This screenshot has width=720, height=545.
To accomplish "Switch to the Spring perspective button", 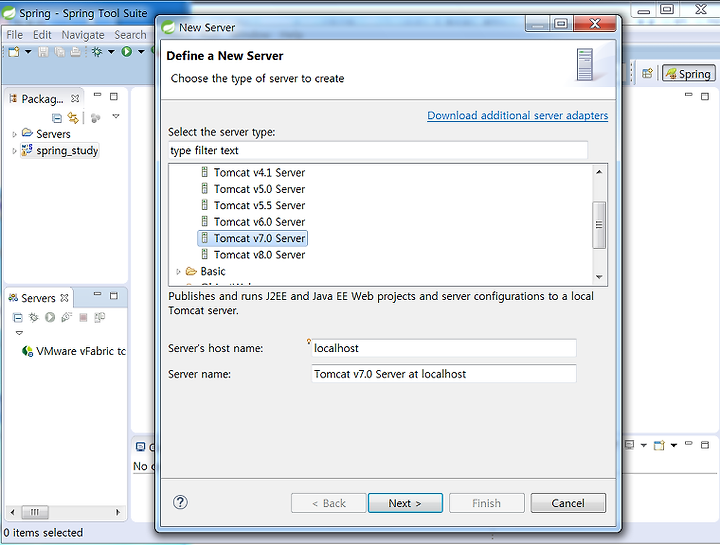I will (688, 73).
